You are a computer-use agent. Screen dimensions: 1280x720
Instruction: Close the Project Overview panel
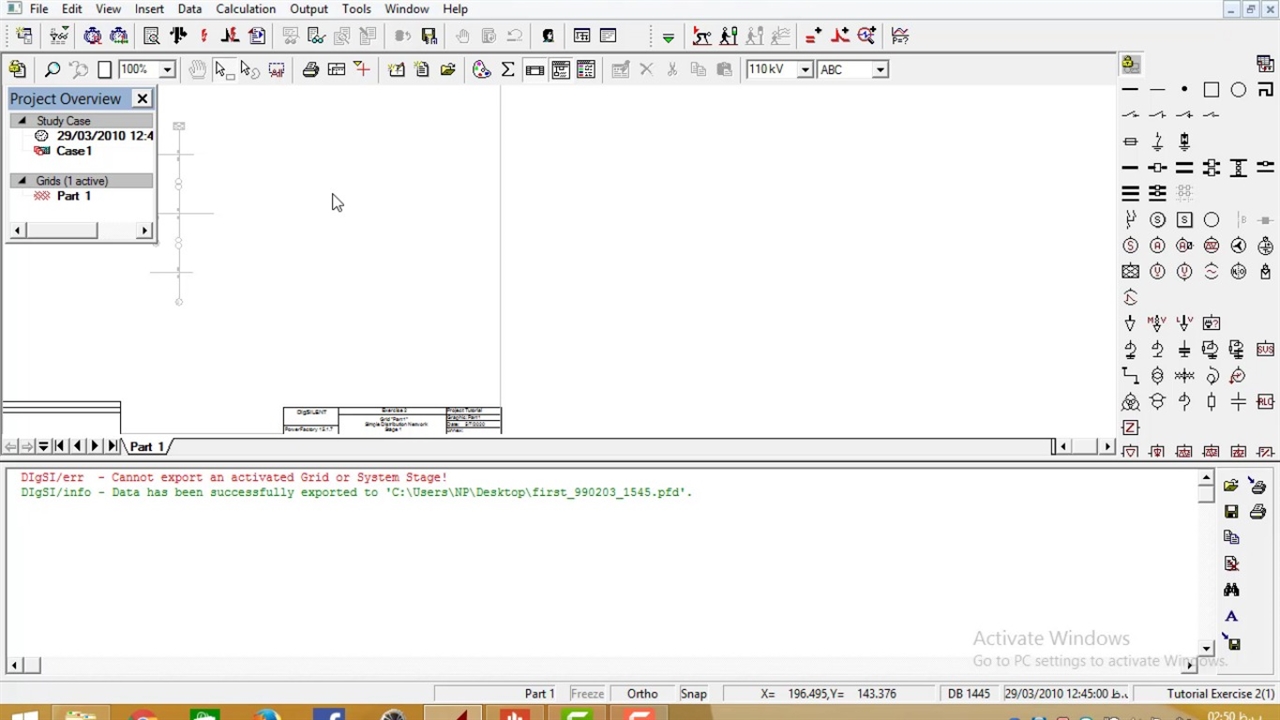[x=142, y=98]
